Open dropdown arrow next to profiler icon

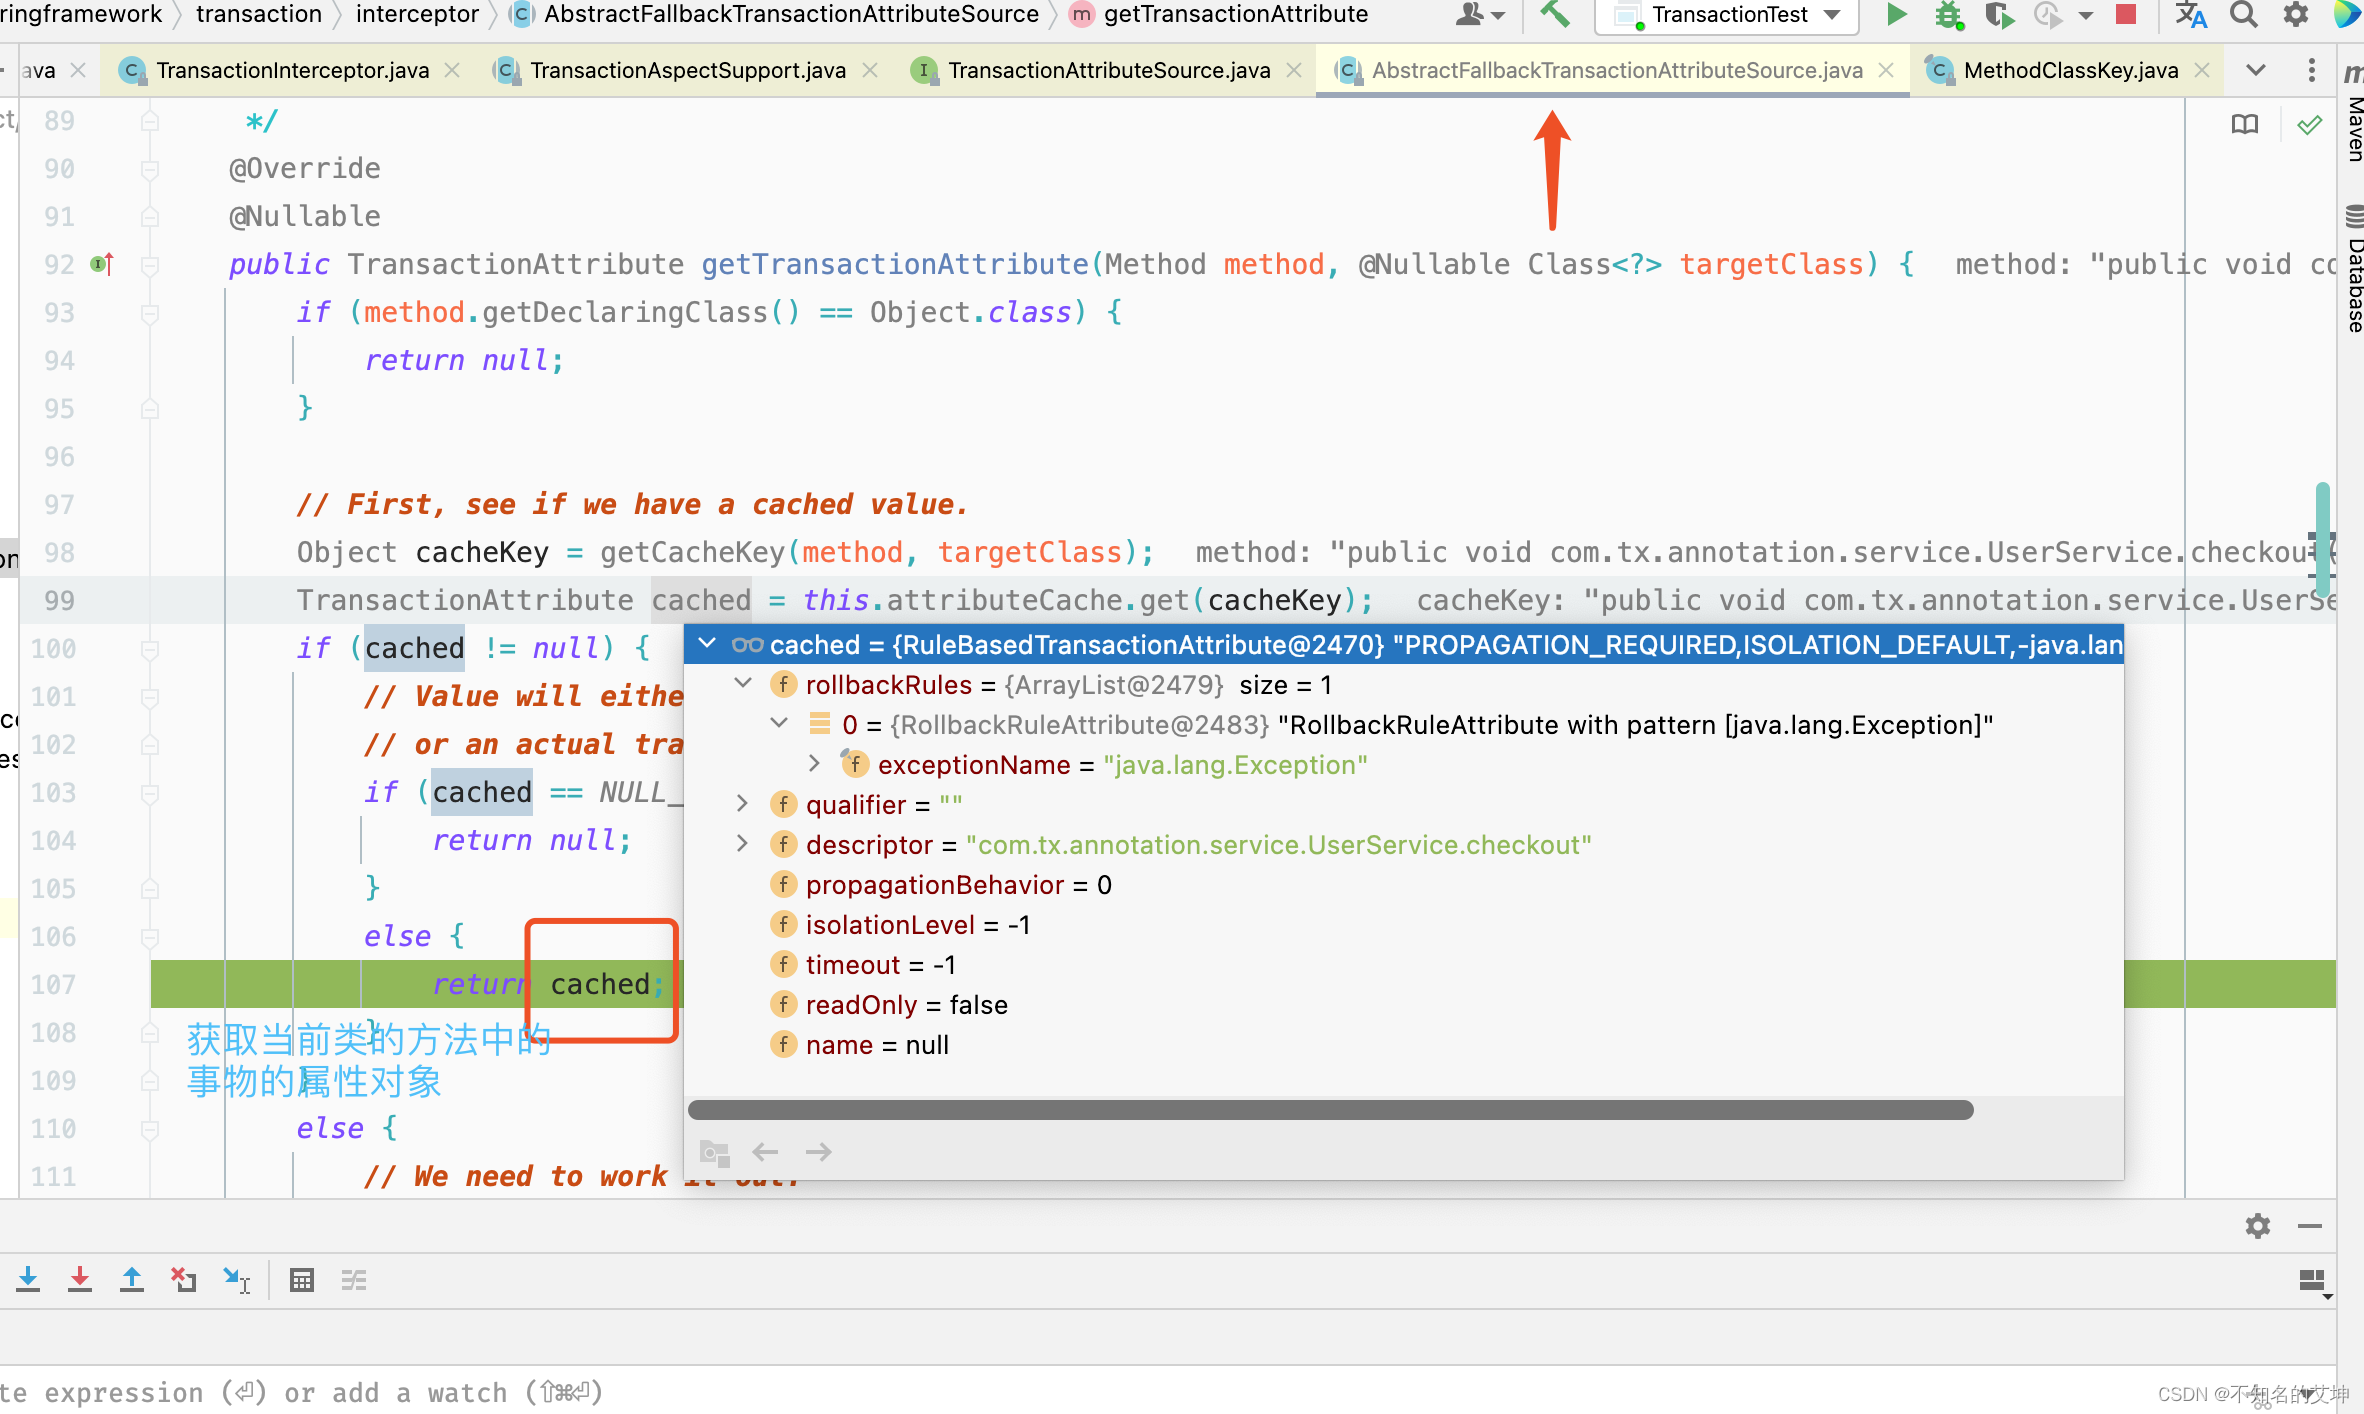[x=2086, y=15]
